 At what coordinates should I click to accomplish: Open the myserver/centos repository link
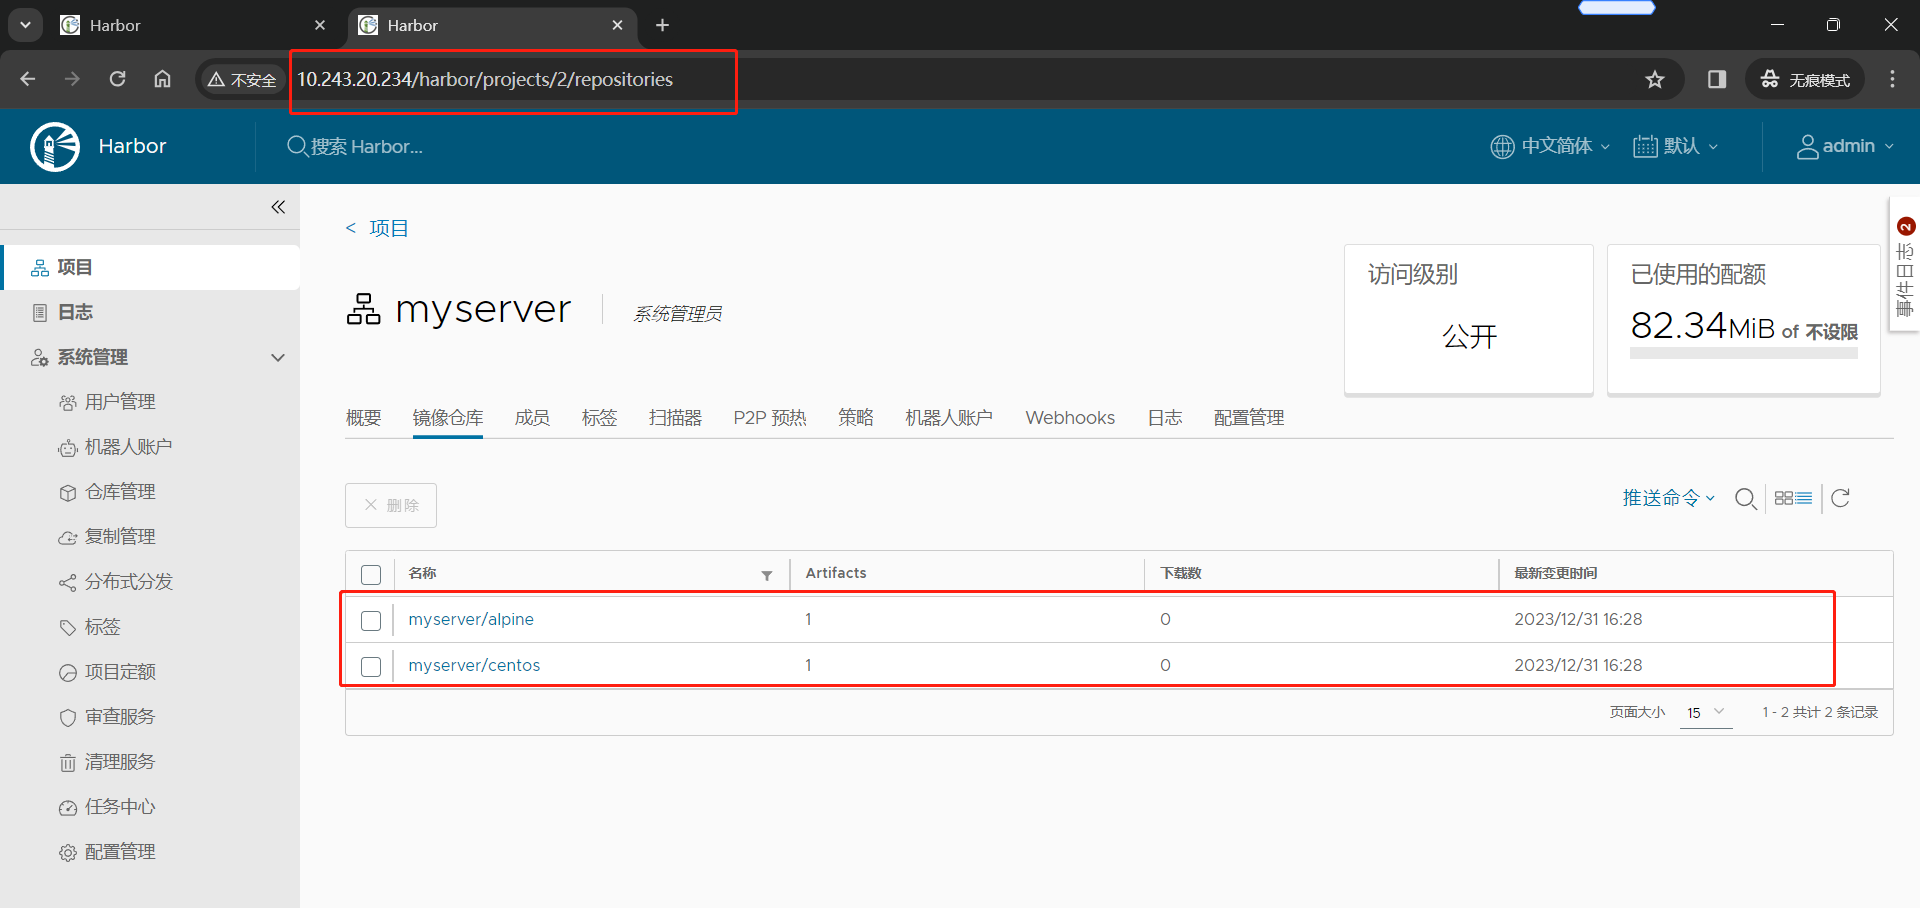pyautogui.click(x=474, y=666)
